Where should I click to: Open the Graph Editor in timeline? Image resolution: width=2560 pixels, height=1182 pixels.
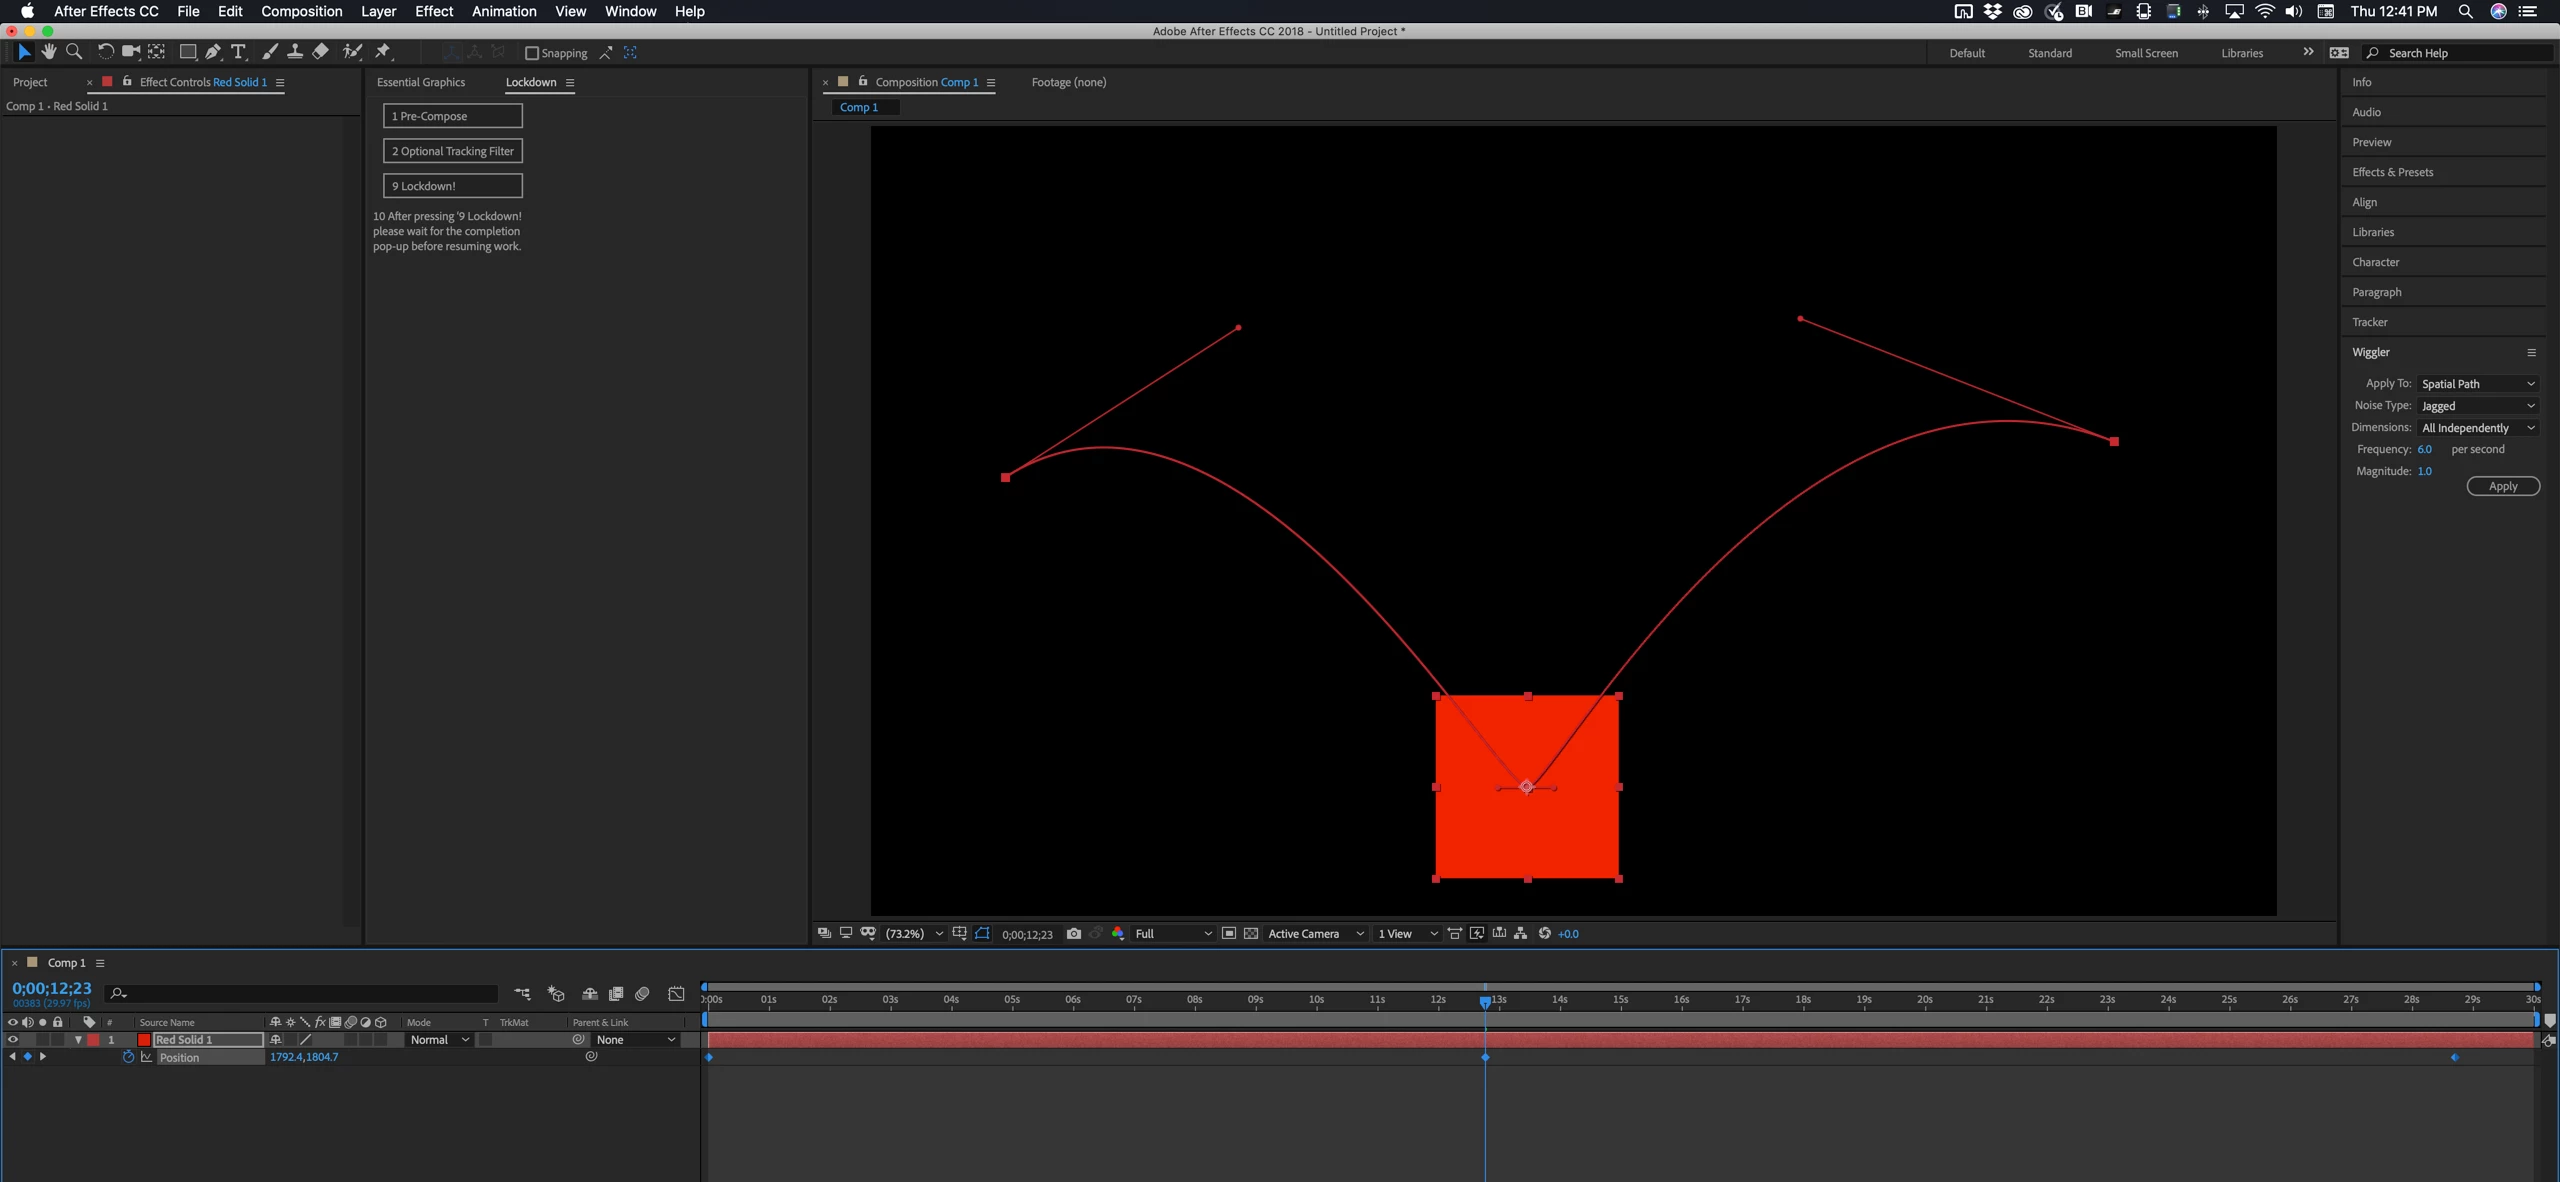(x=677, y=994)
